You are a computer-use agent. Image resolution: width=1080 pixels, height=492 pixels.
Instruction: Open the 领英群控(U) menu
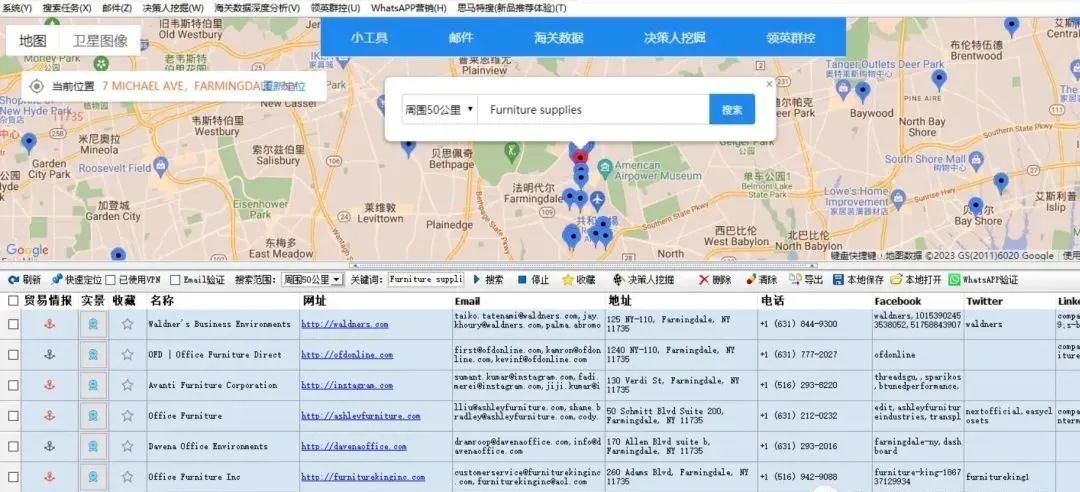[x=335, y=8]
